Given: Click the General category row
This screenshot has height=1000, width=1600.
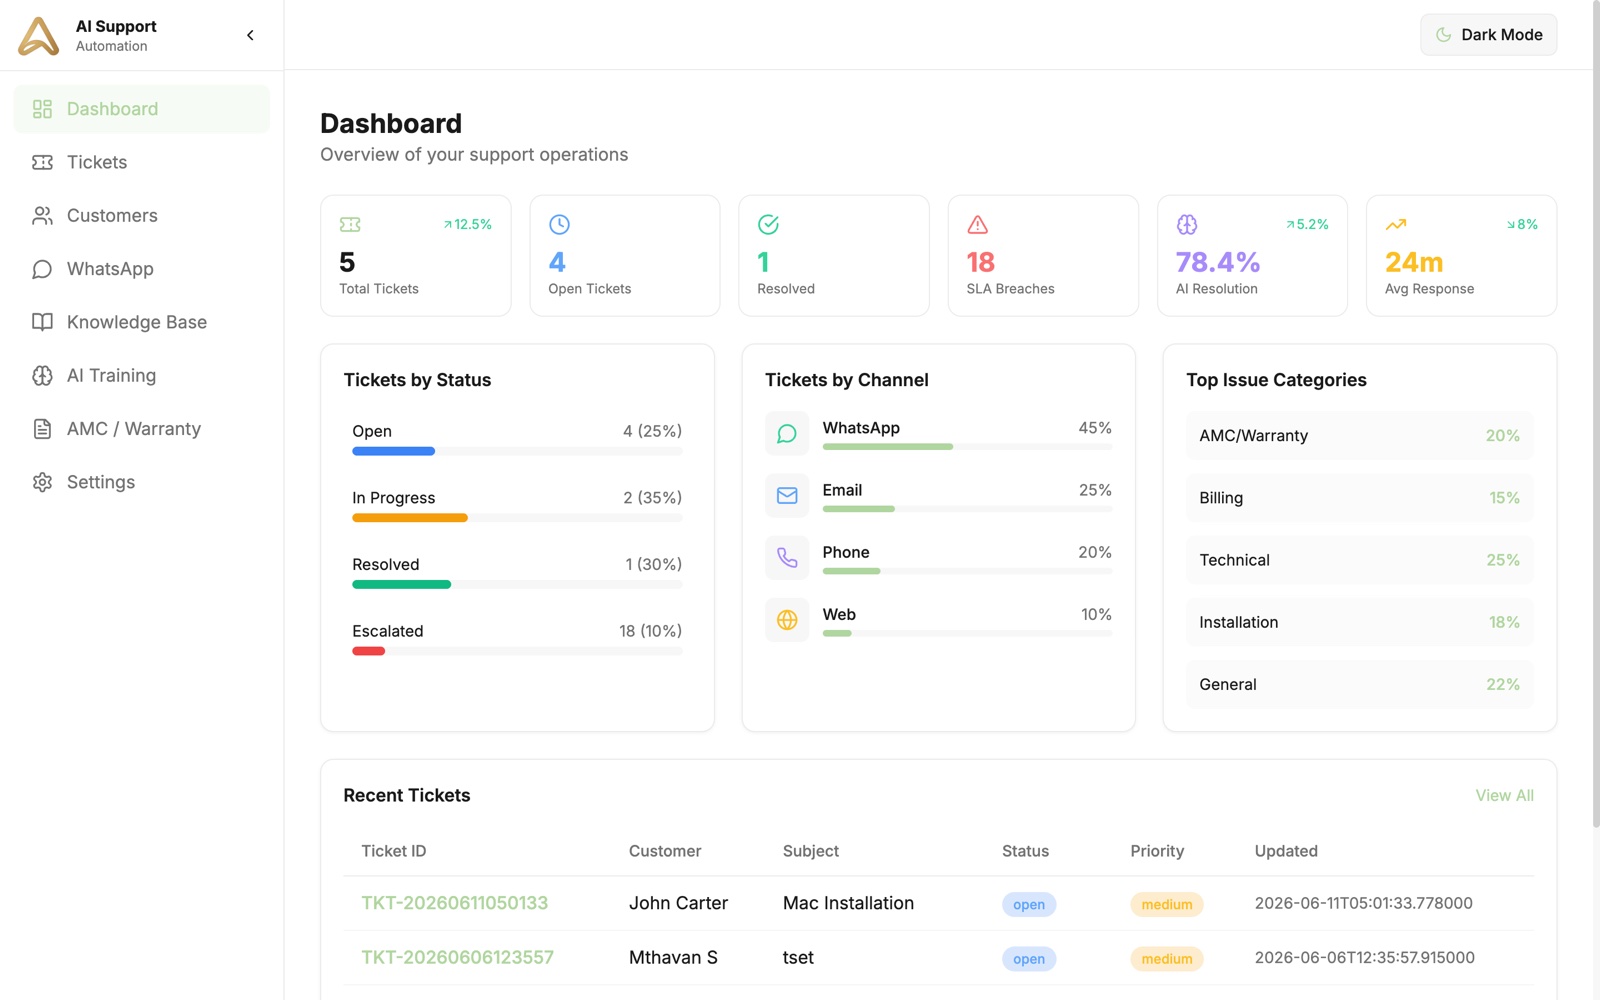Looking at the screenshot, I should pos(1359,684).
